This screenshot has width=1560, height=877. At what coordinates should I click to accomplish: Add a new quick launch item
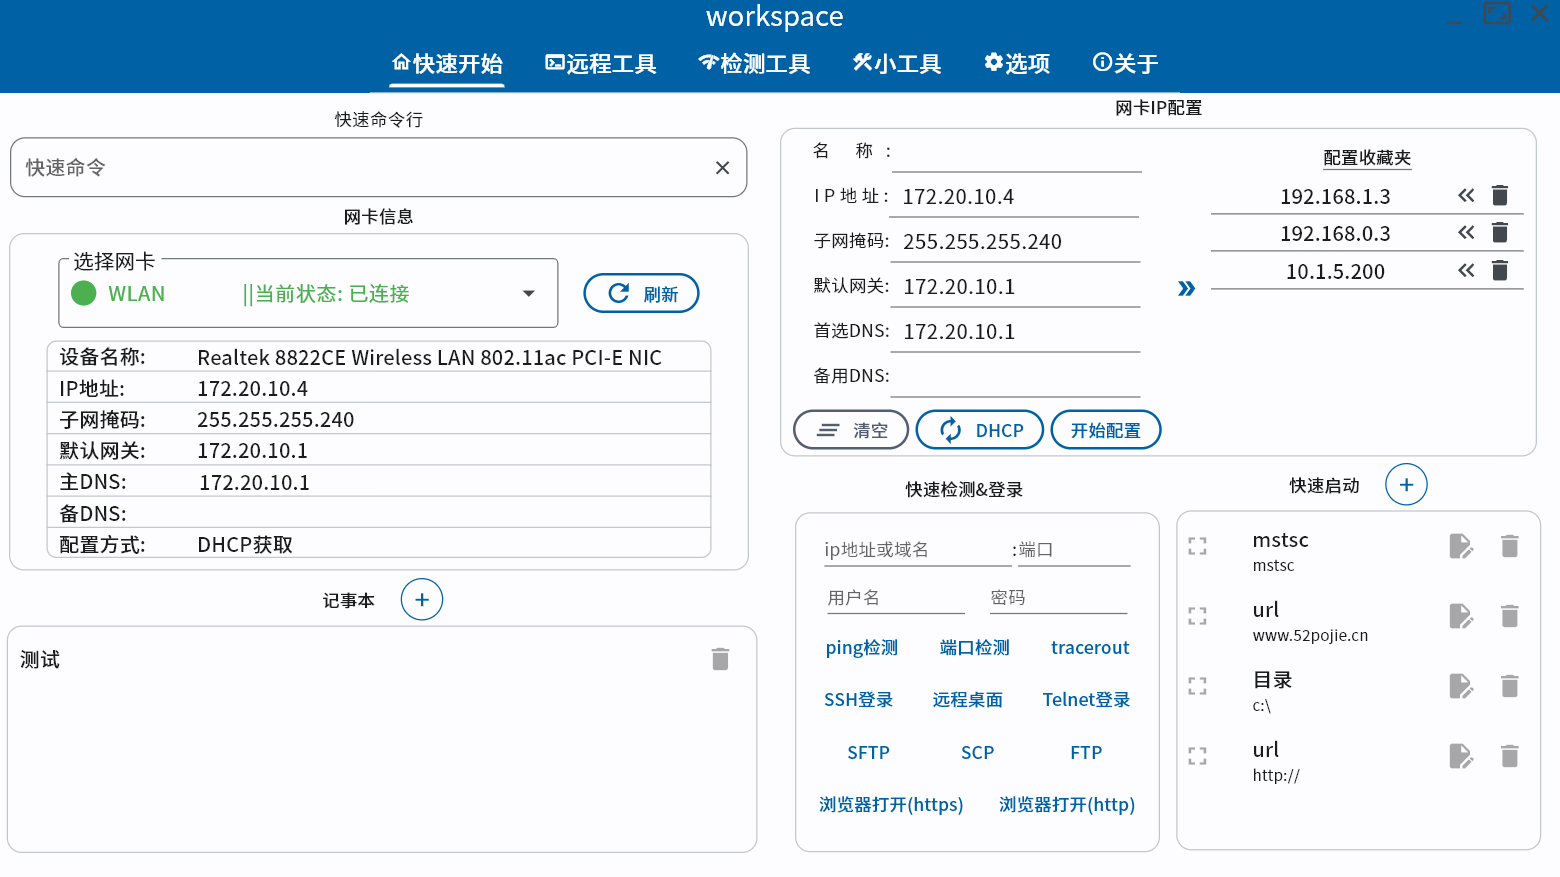pyautogui.click(x=1406, y=484)
